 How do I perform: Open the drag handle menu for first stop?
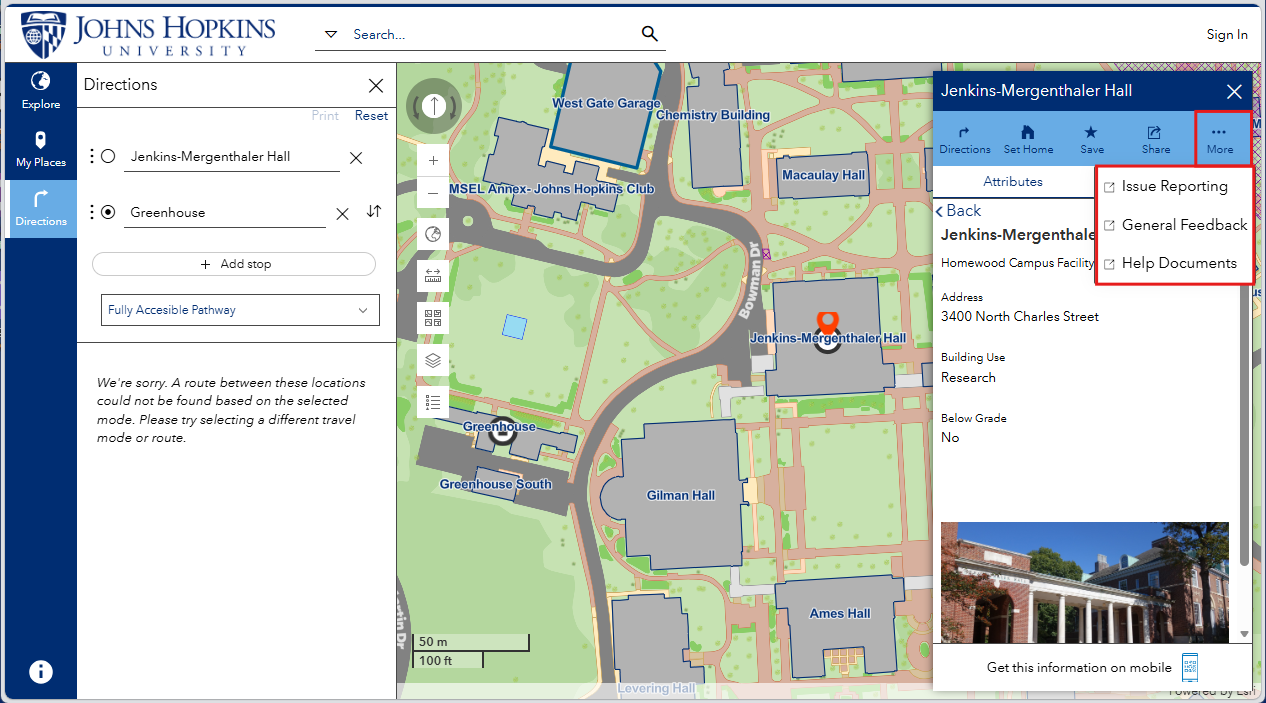92,156
